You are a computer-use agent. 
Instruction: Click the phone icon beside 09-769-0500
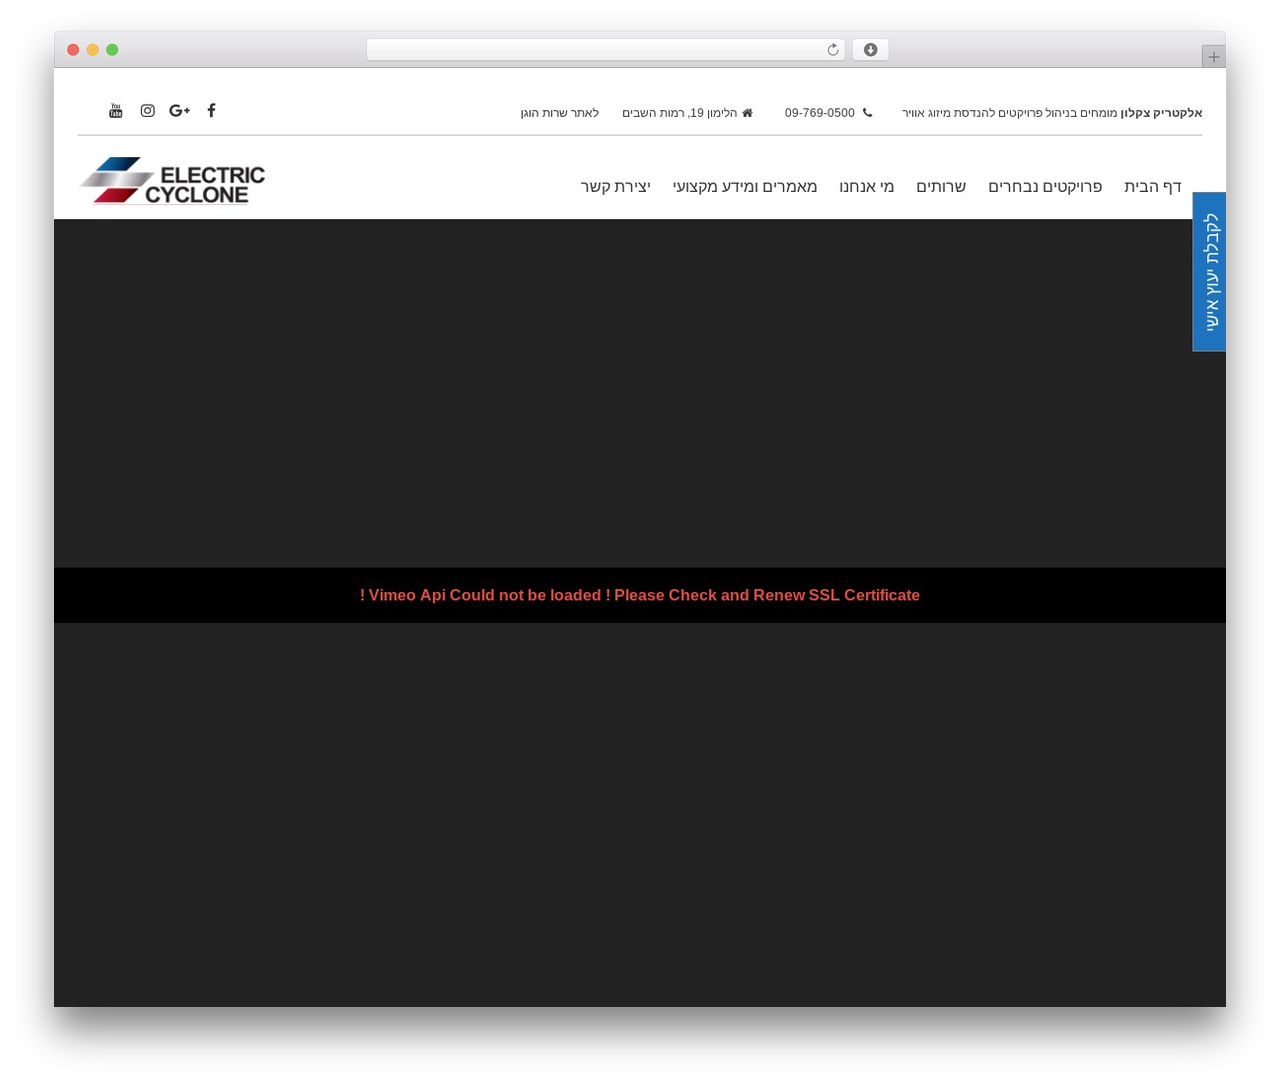click(867, 113)
